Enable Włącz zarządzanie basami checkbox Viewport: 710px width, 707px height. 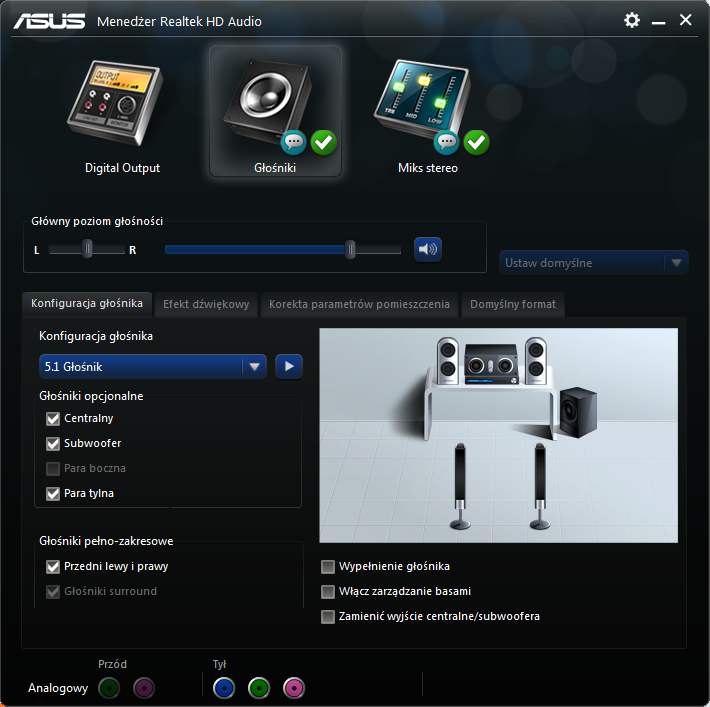(328, 592)
